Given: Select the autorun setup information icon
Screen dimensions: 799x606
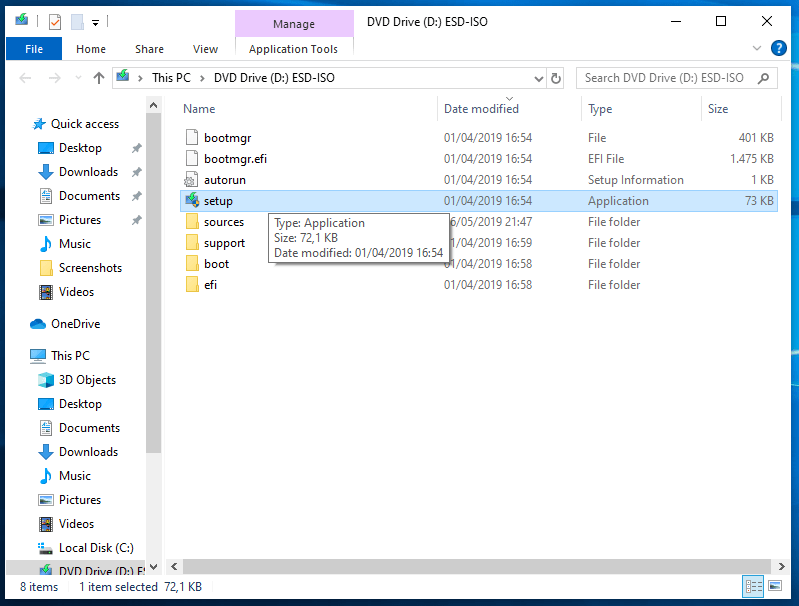Looking at the screenshot, I should point(191,179).
